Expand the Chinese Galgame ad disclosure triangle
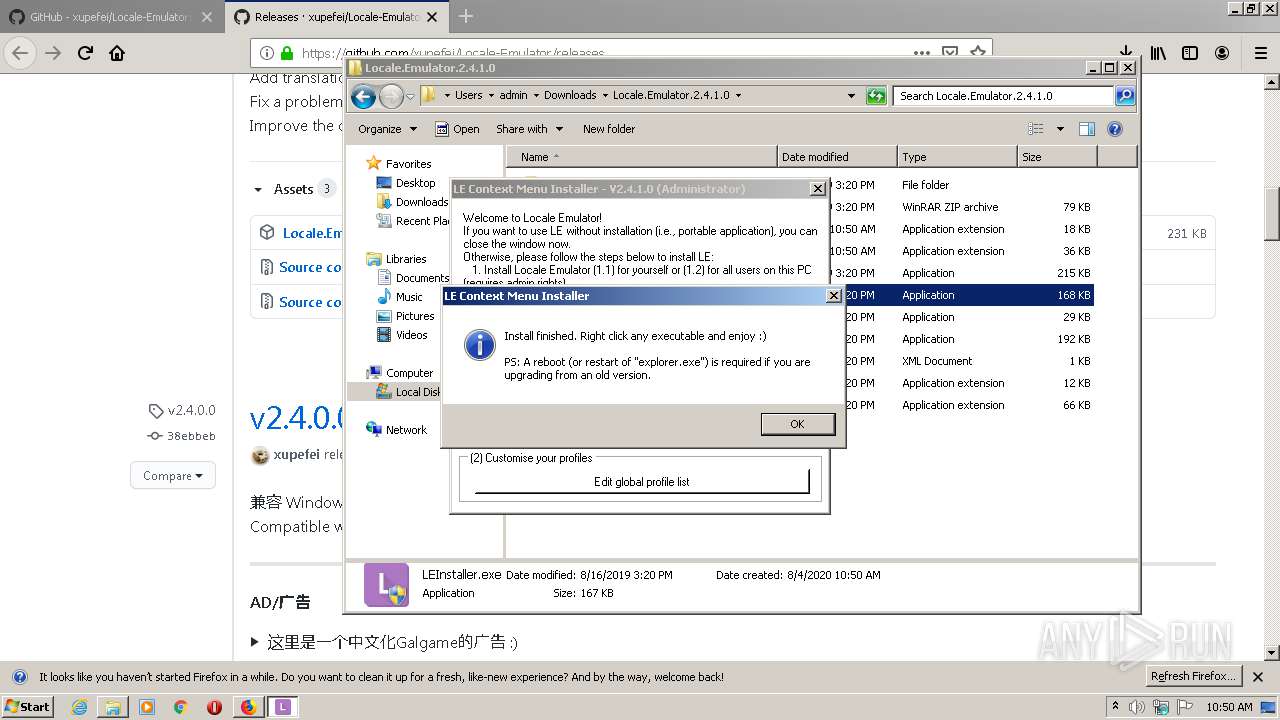This screenshot has width=1280, height=720. pyautogui.click(x=255, y=642)
